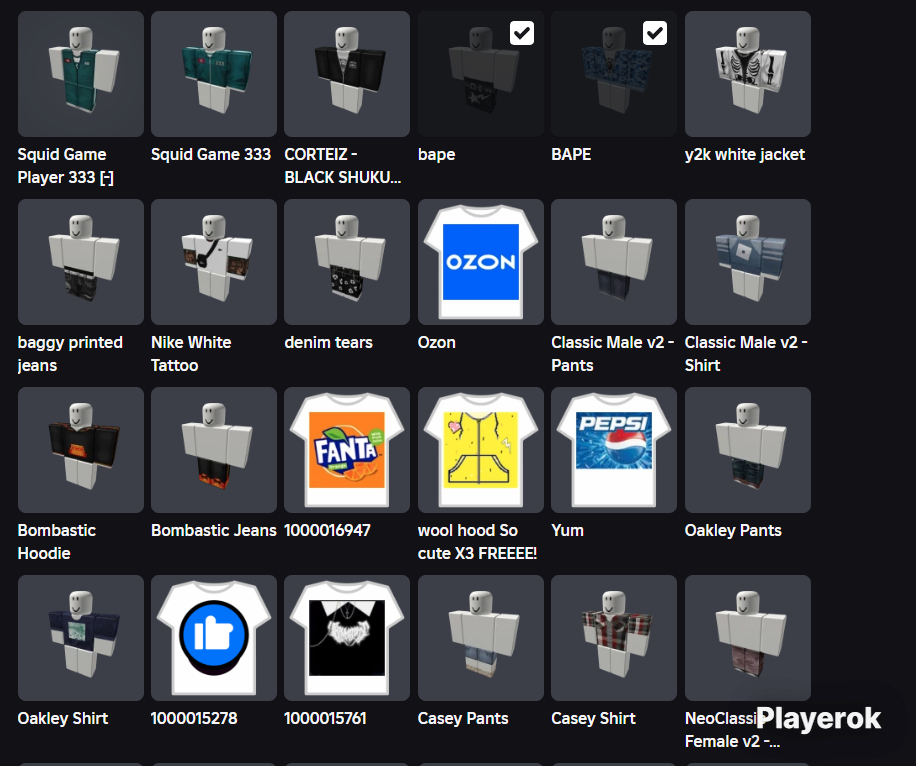
Task: Select the Squid Game Player 333 [-] thumbnail
Action: [81, 74]
